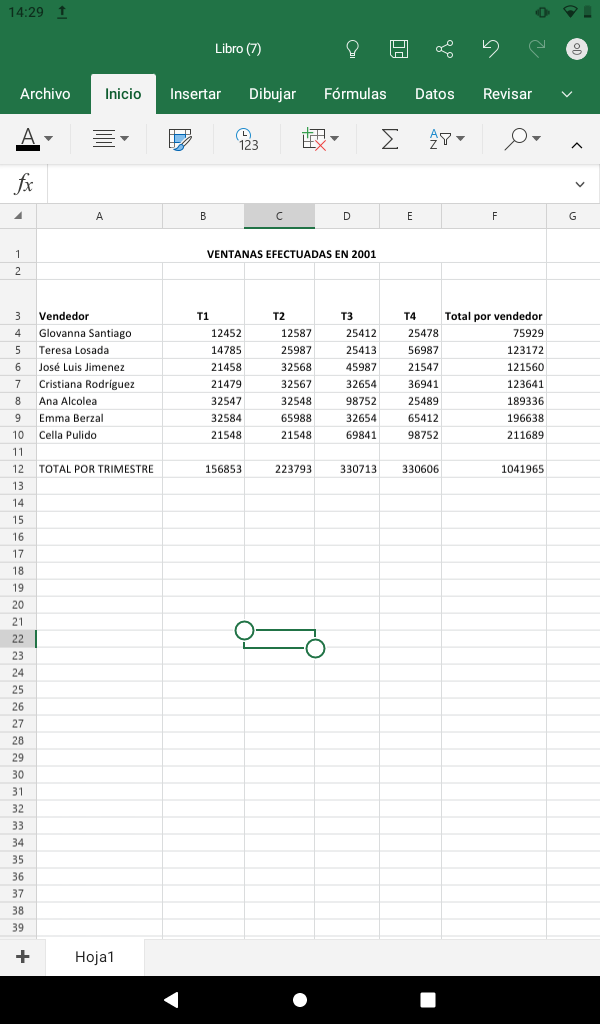Open the Datos tab

point(435,94)
